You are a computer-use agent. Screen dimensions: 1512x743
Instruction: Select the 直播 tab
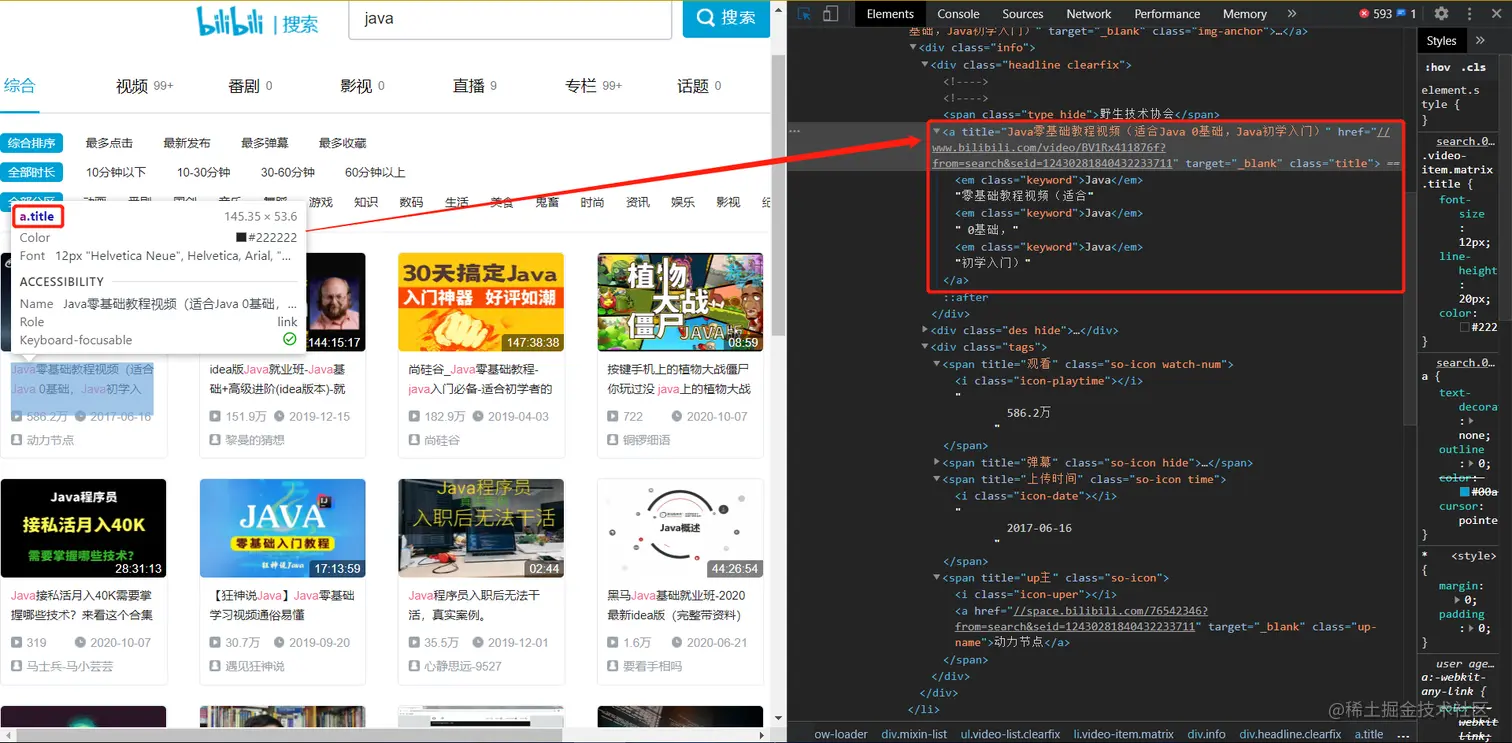pos(474,86)
